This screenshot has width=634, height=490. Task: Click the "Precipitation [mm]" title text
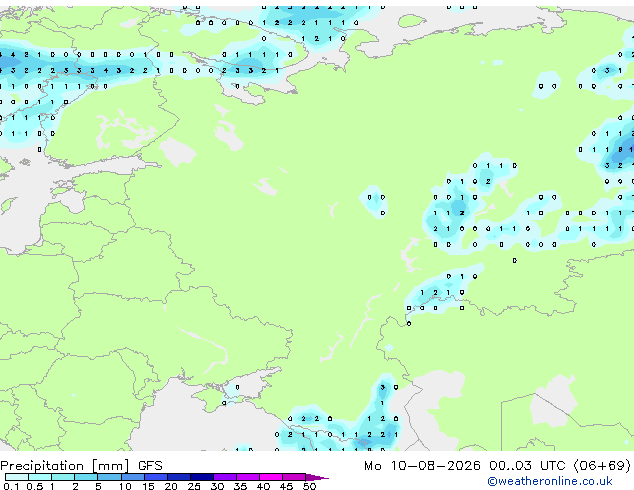point(65,466)
